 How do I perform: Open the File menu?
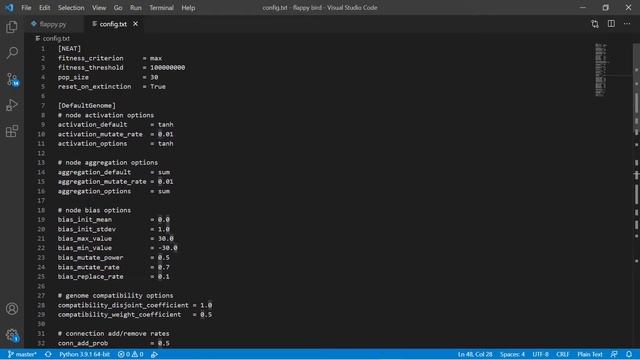click(26, 7)
